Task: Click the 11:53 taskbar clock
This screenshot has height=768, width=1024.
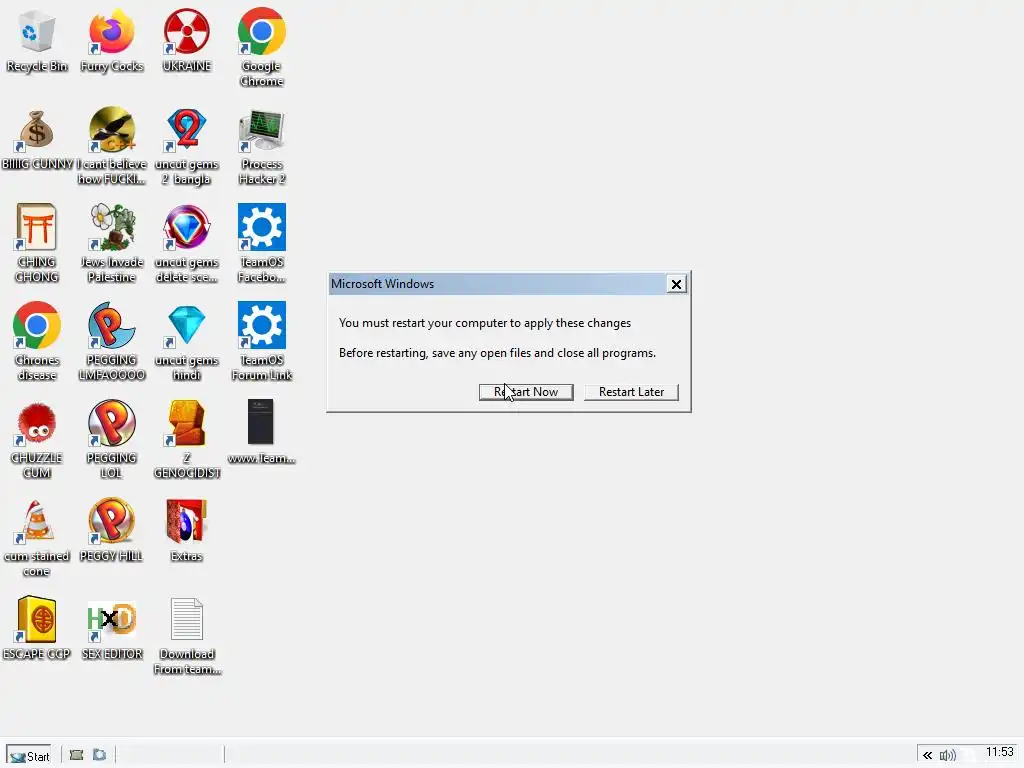Action: (999, 752)
